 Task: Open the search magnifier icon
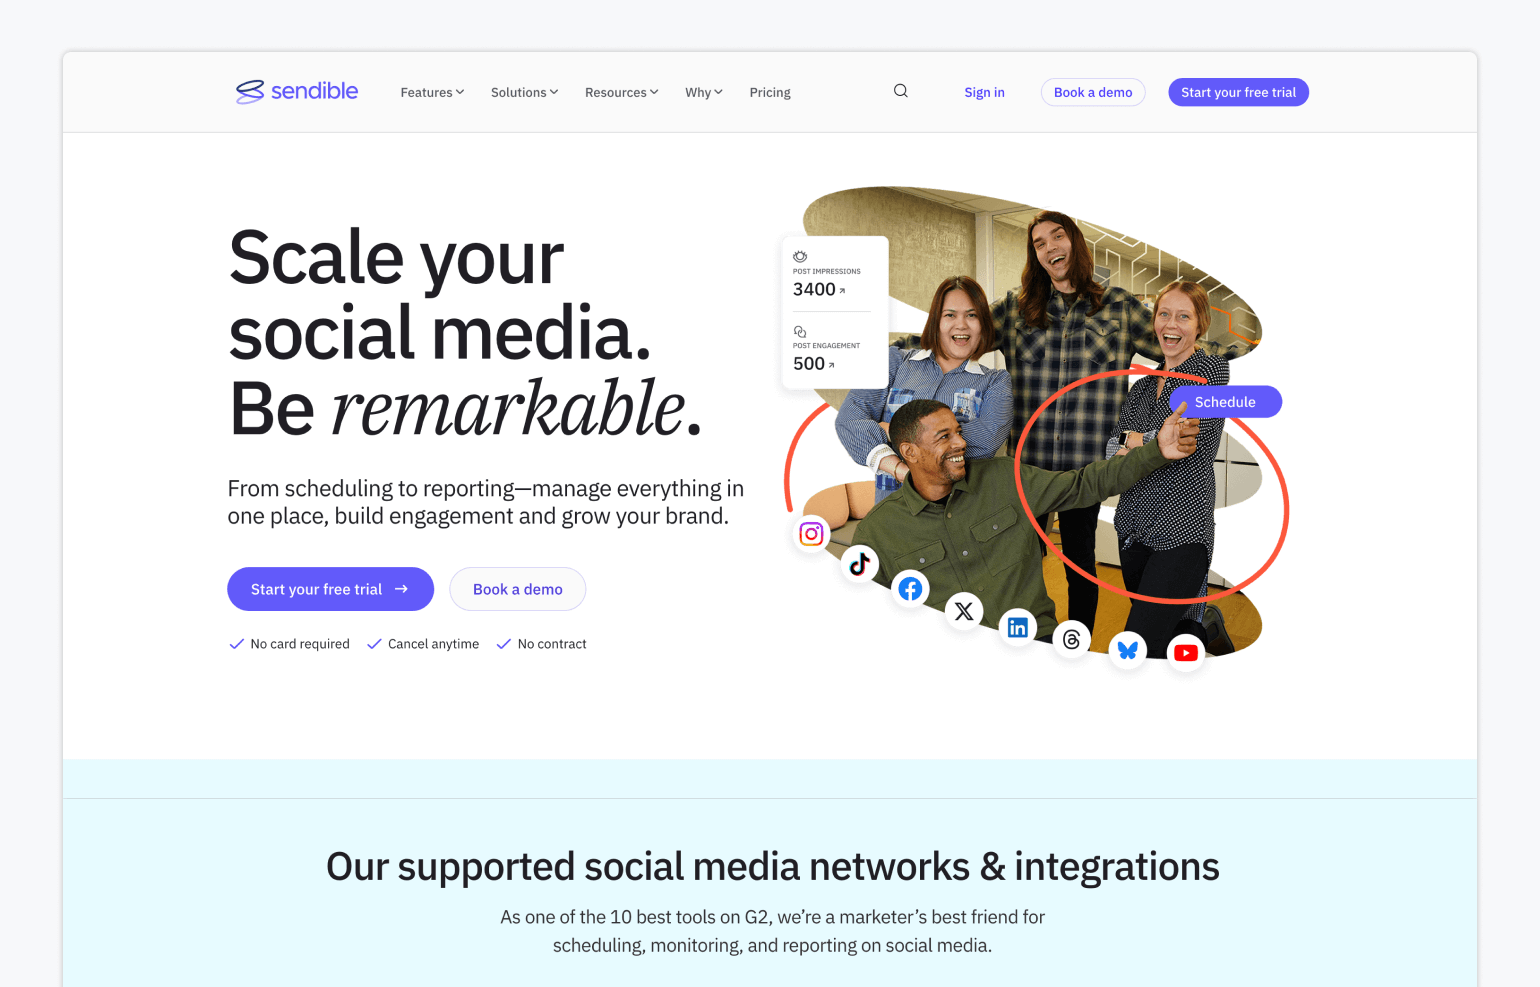click(901, 91)
